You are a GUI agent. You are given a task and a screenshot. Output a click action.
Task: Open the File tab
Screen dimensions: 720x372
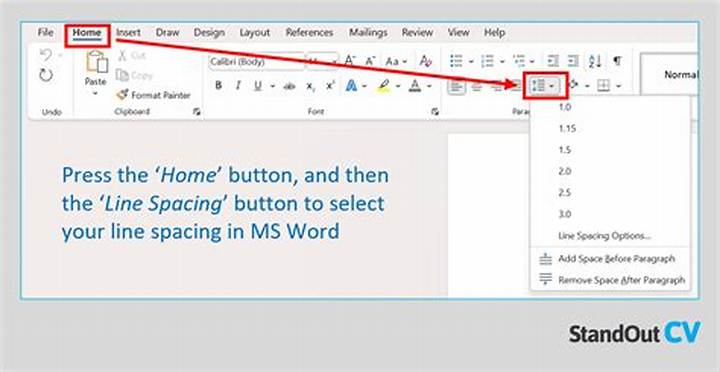(45, 33)
